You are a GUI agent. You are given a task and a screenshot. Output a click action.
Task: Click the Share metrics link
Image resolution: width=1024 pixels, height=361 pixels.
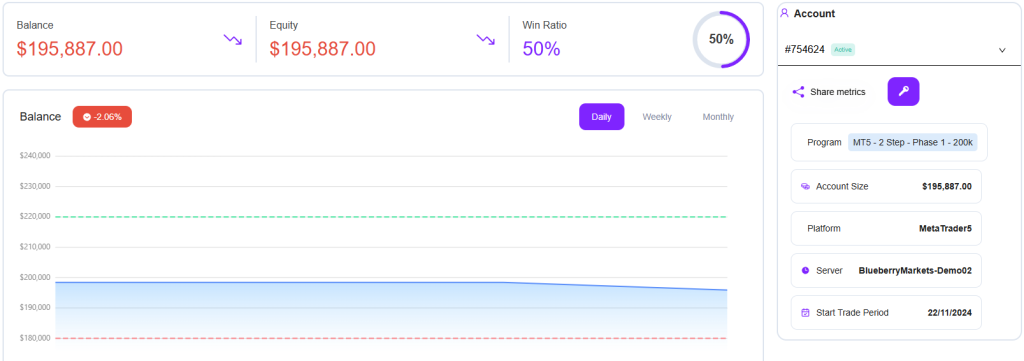838,92
